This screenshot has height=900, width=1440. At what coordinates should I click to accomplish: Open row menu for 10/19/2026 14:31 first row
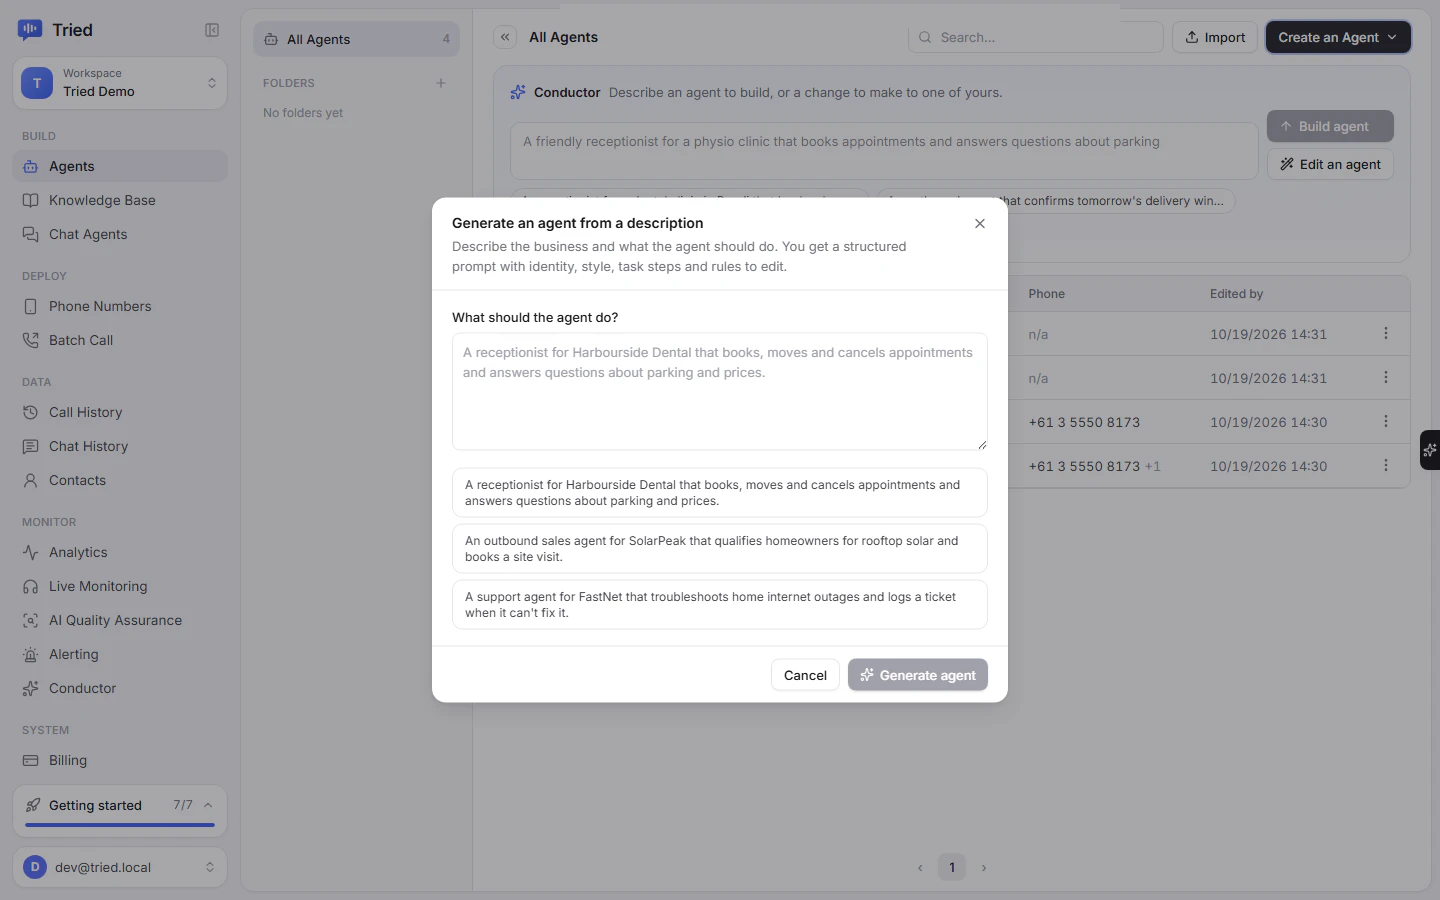[x=1386, y=333]
